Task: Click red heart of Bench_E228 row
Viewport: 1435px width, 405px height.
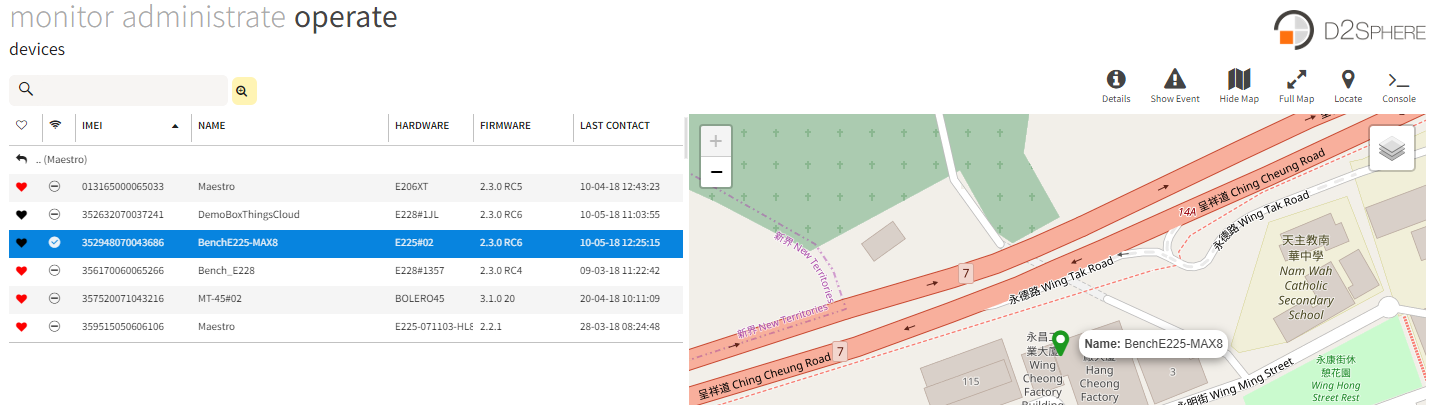Action: pos(22,271)
